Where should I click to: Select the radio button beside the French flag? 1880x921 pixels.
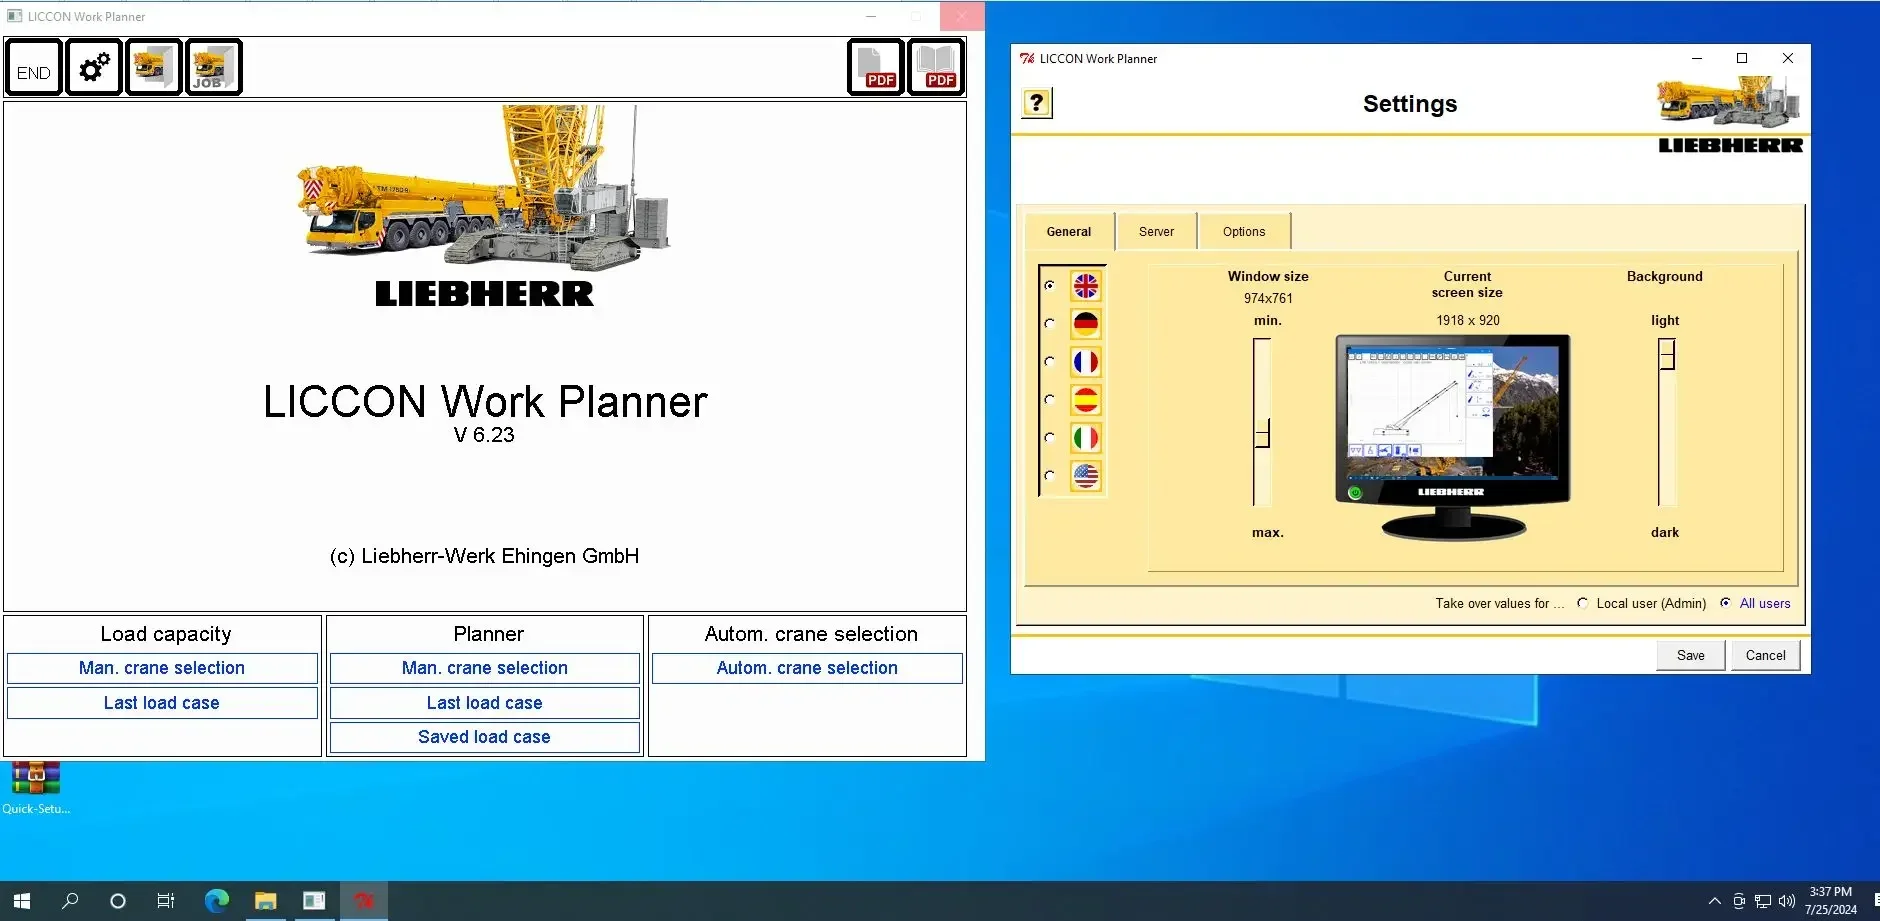1049,362
